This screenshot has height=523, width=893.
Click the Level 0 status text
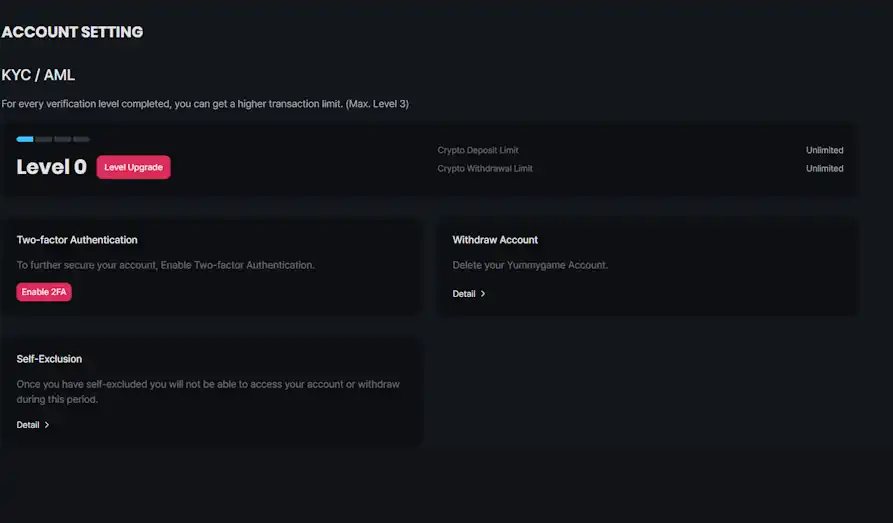(x=52, y=167)
